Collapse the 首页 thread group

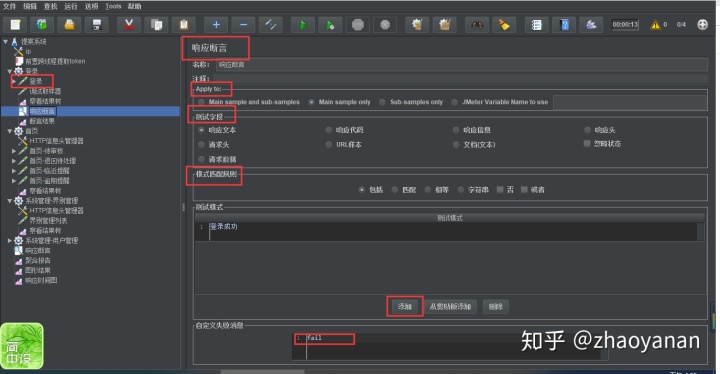pos(10,131)
